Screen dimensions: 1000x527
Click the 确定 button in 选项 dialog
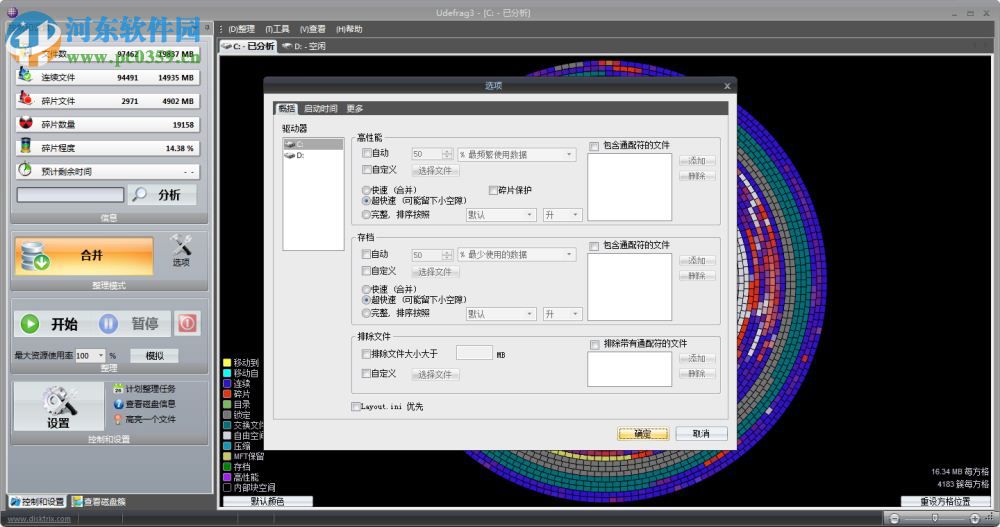643,434
